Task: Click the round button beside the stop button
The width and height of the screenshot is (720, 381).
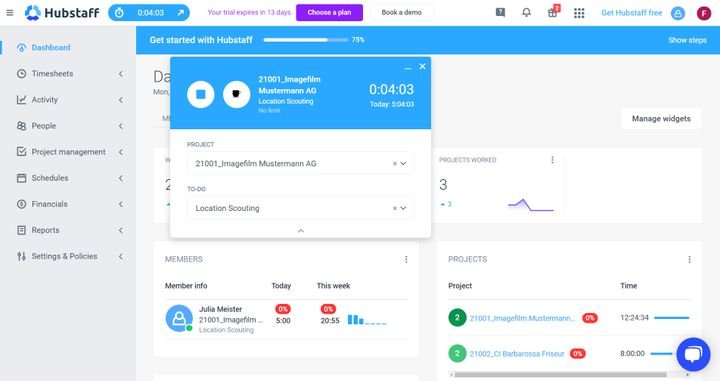Action: [x=236, y=94]
